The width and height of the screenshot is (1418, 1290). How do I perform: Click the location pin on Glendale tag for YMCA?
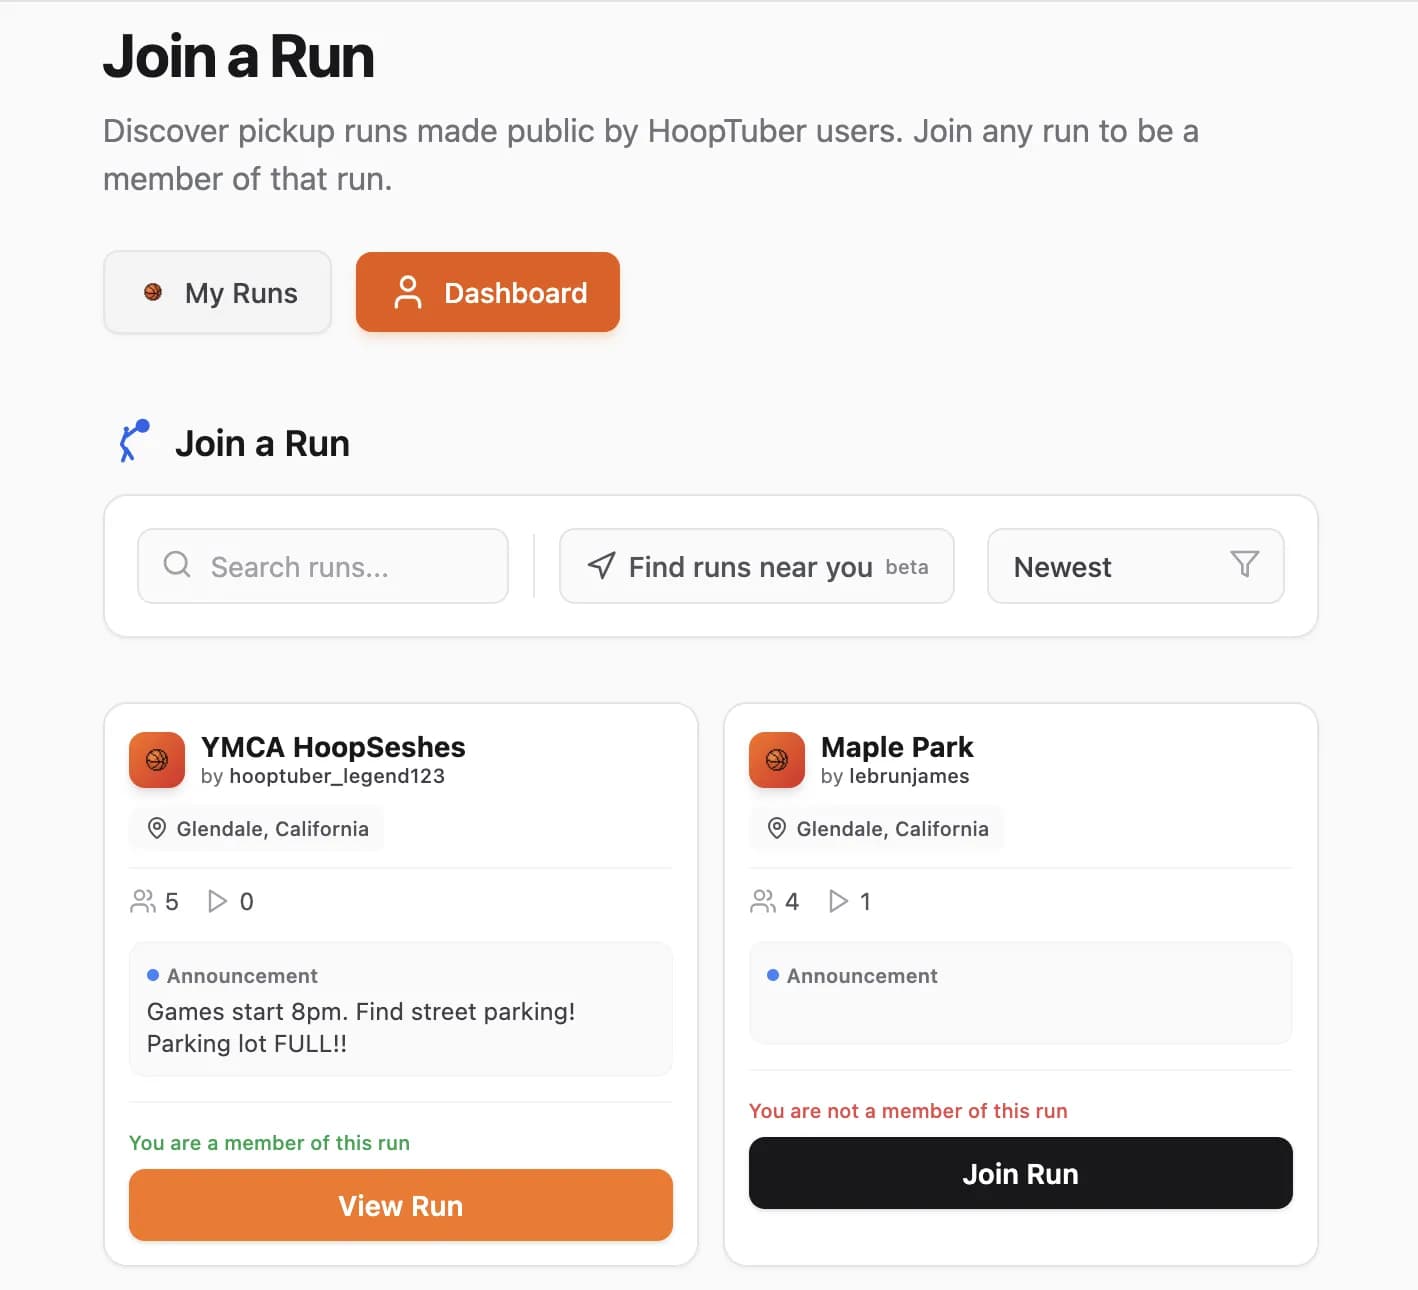coord(157,828)
